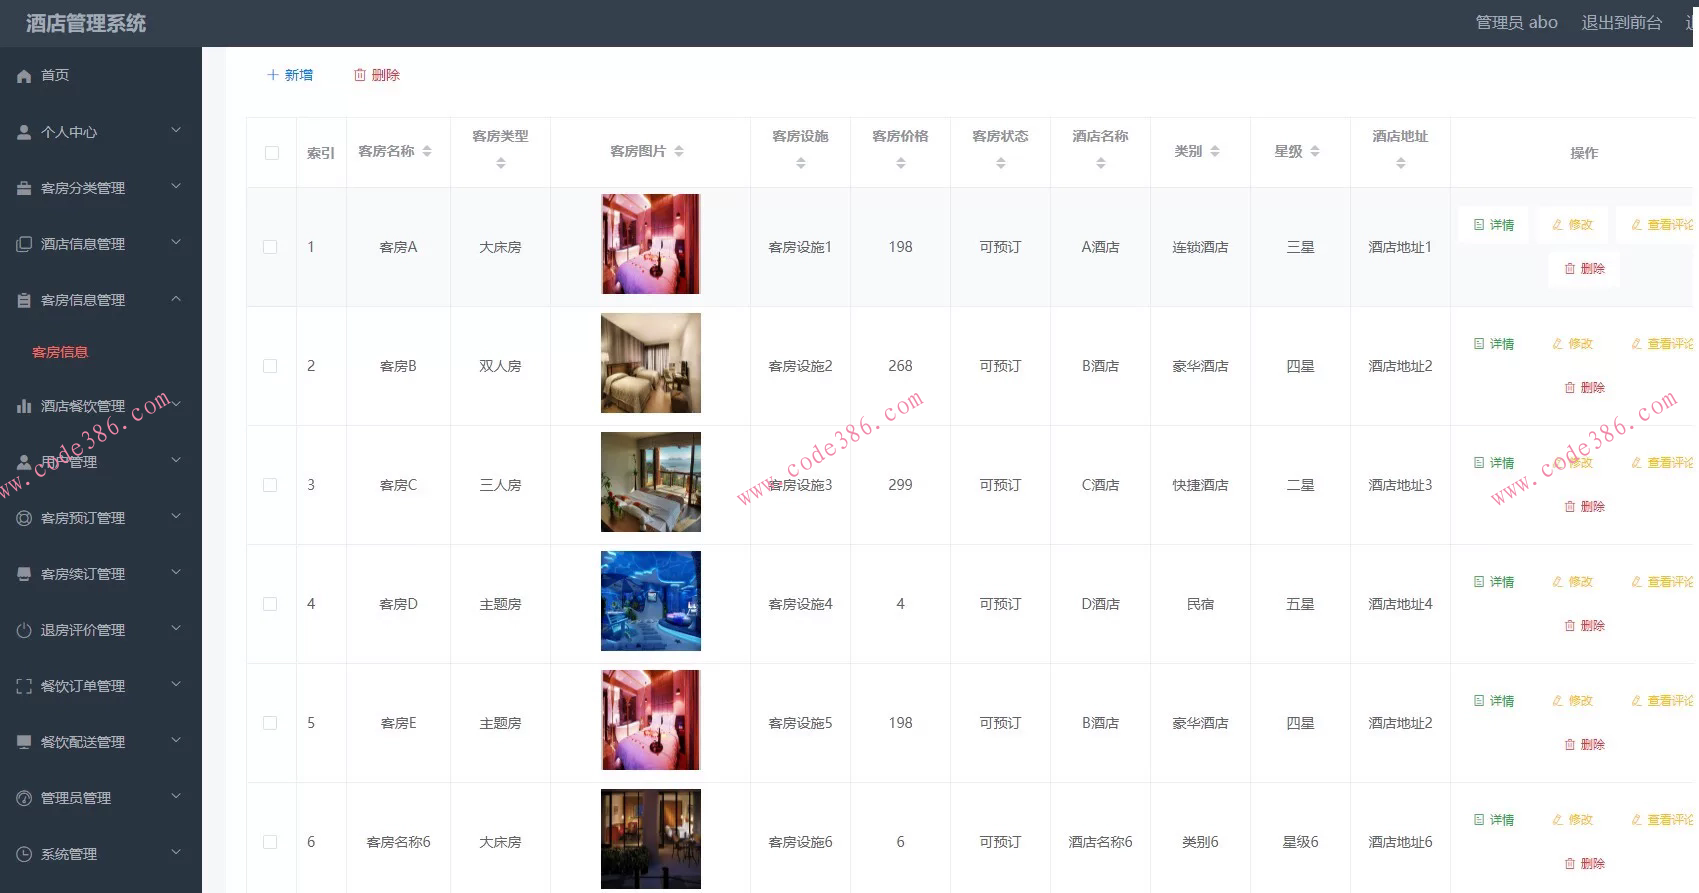Image resolution: width=1699 pixels, height=893 pixels.
Task: Click the clipboard icon beside 客房信息管理
Action: click(24, 300)
